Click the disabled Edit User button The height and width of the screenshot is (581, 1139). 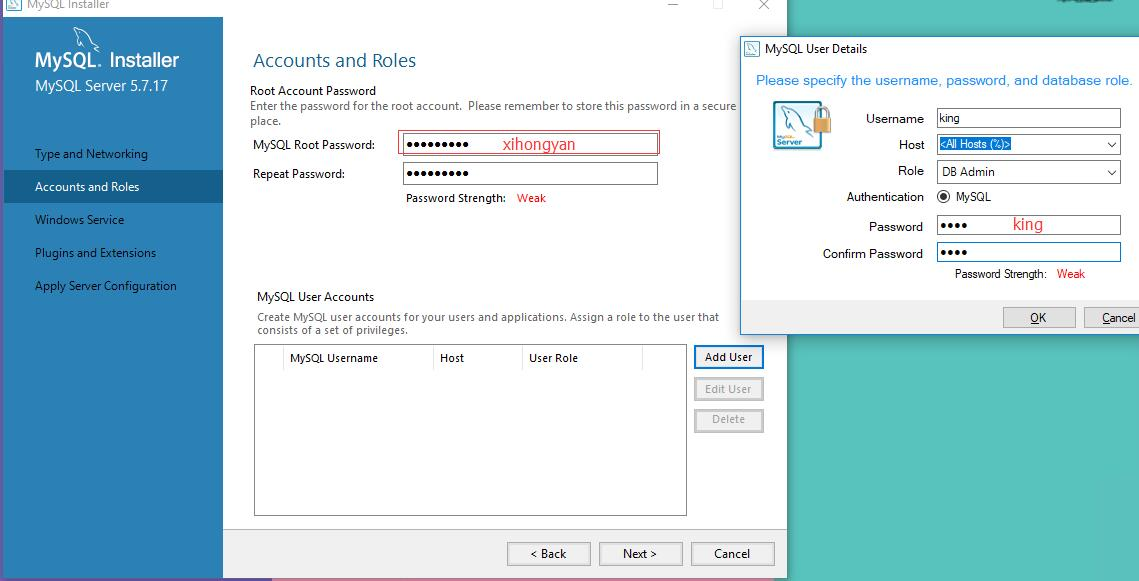(729, 389)
